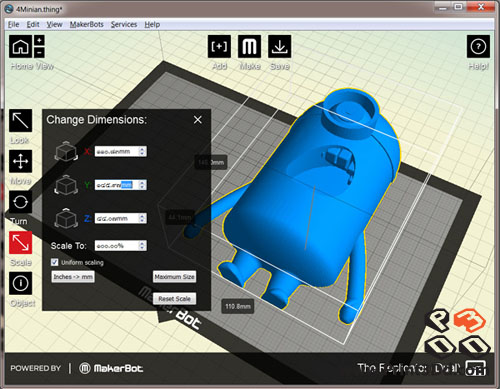Adjust the Scale To spinner arrows

(142, 246)
